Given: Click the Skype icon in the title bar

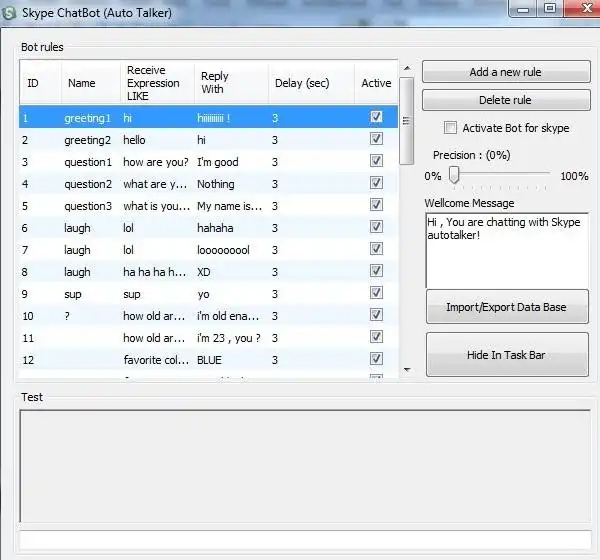Looking at the screenshot, I should tap(8, 13).
